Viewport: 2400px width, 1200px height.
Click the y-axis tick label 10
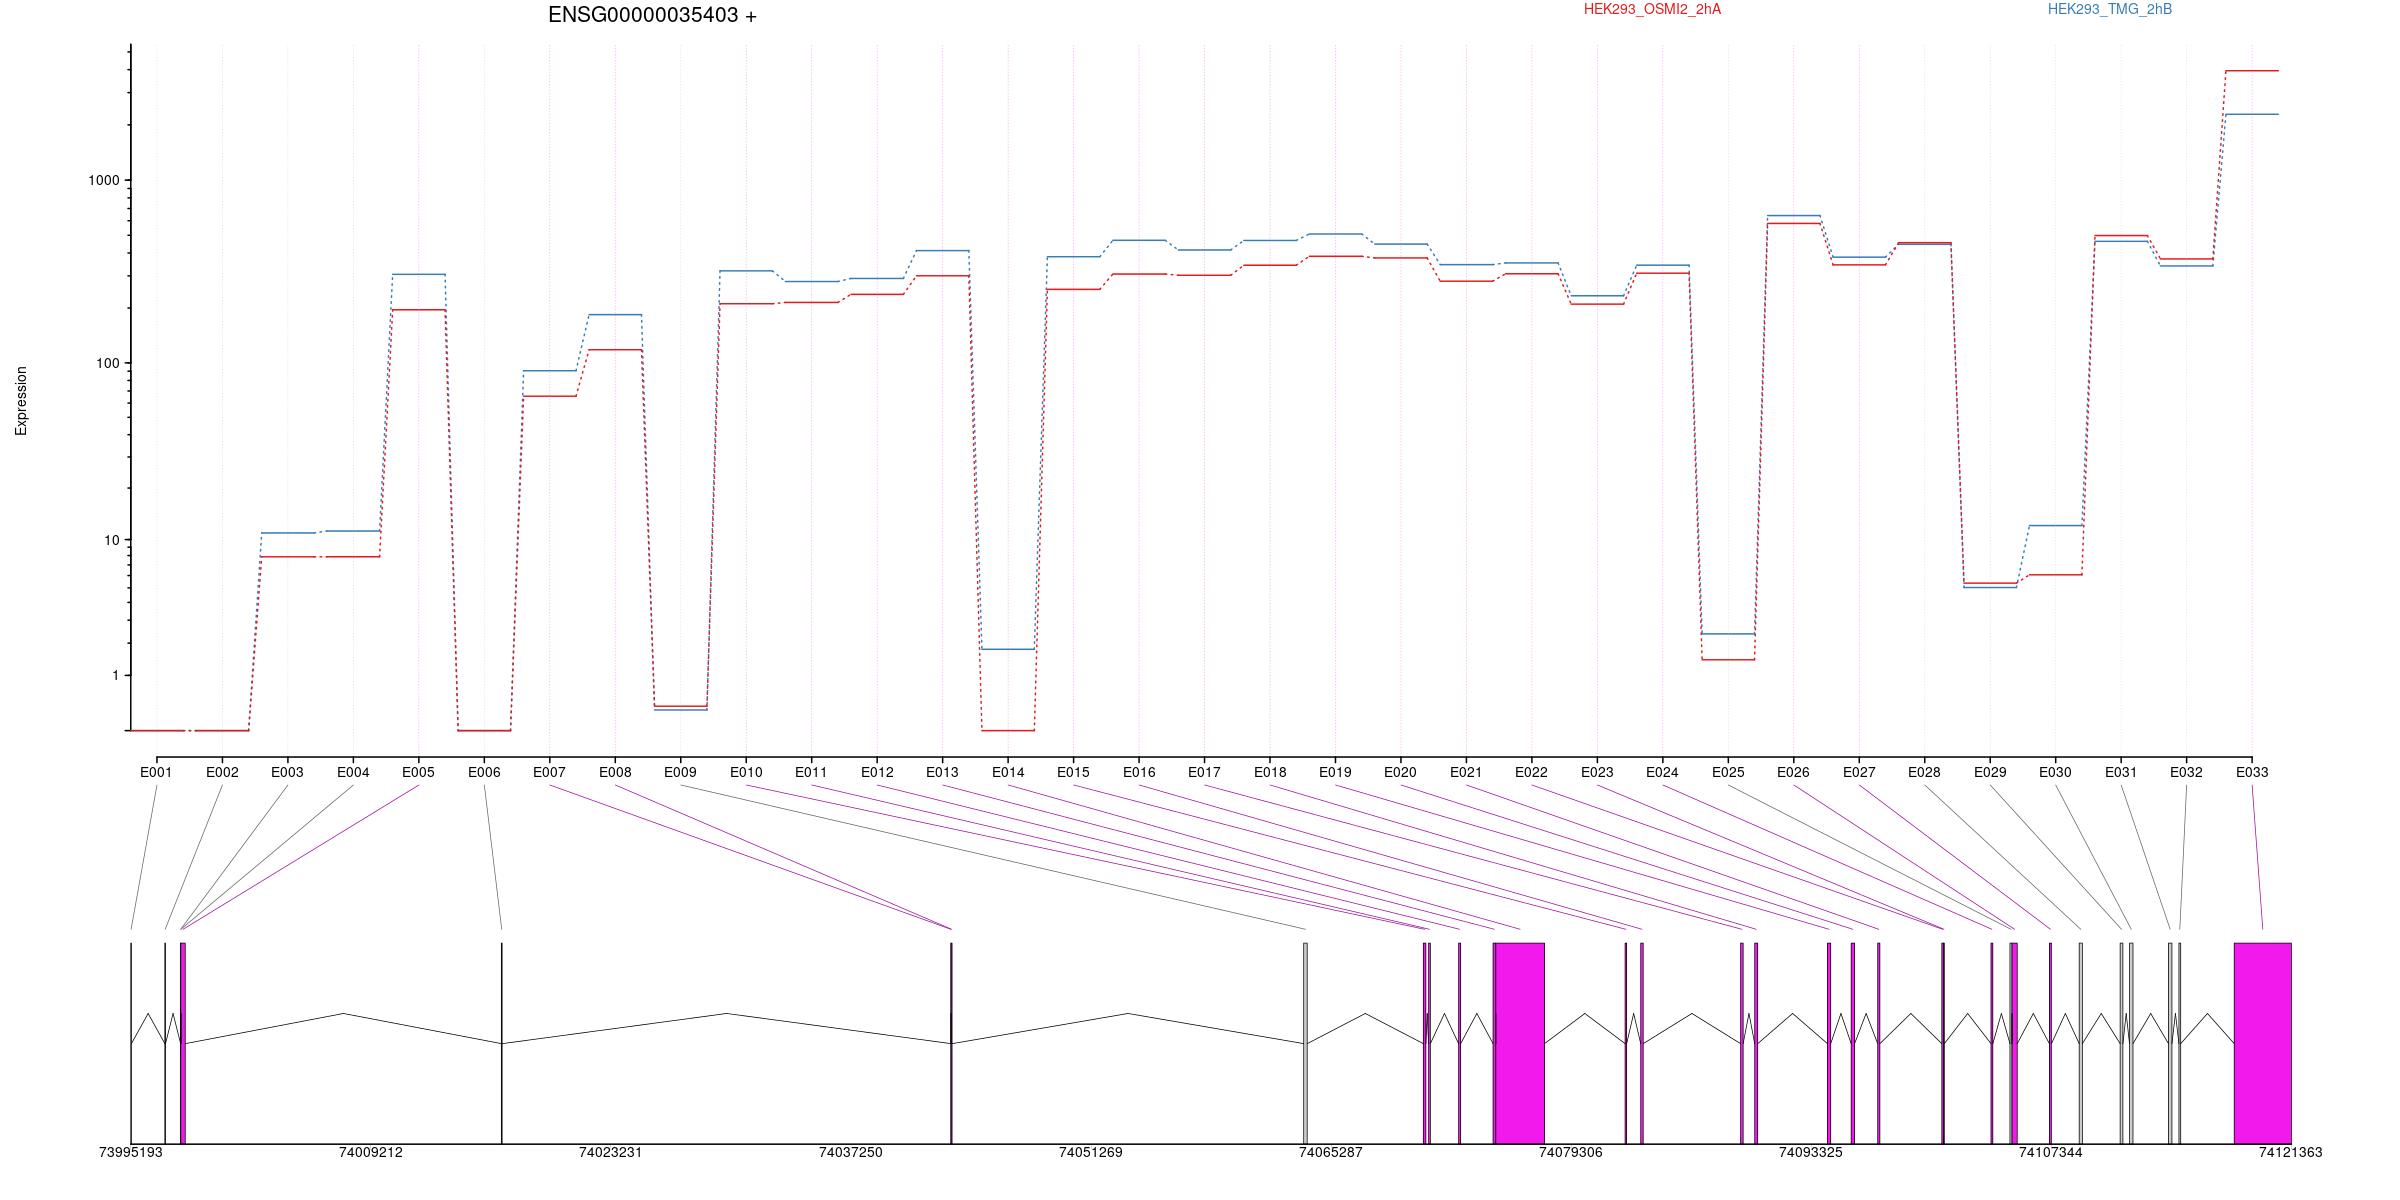point(112,540)
